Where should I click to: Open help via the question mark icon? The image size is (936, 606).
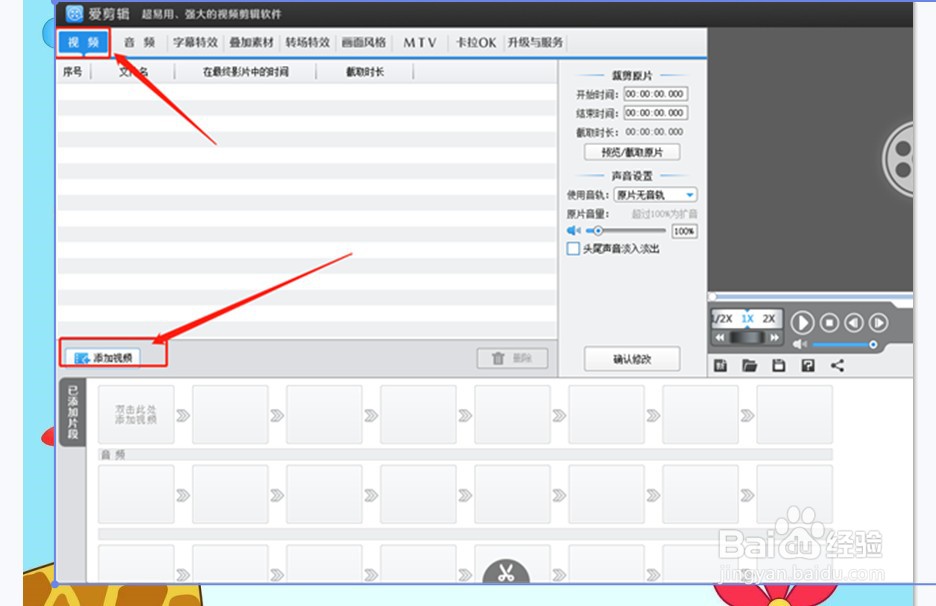[x=808, y=365]
